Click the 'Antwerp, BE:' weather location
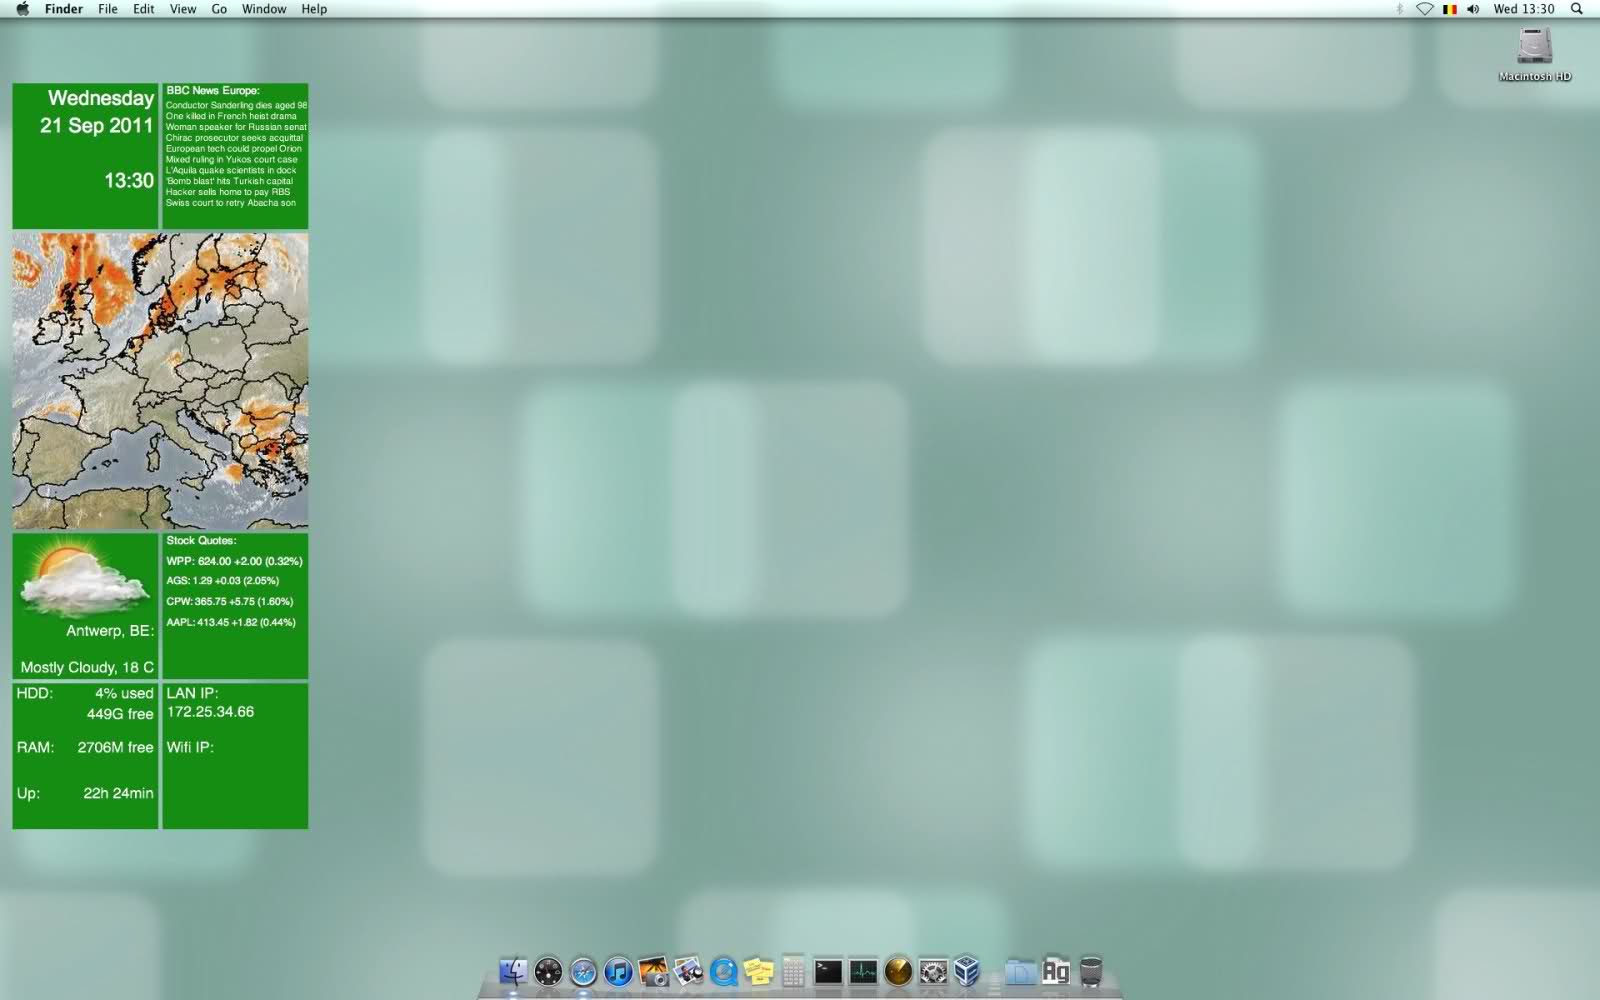The image size is (1600, 1000). coord(110,631)
